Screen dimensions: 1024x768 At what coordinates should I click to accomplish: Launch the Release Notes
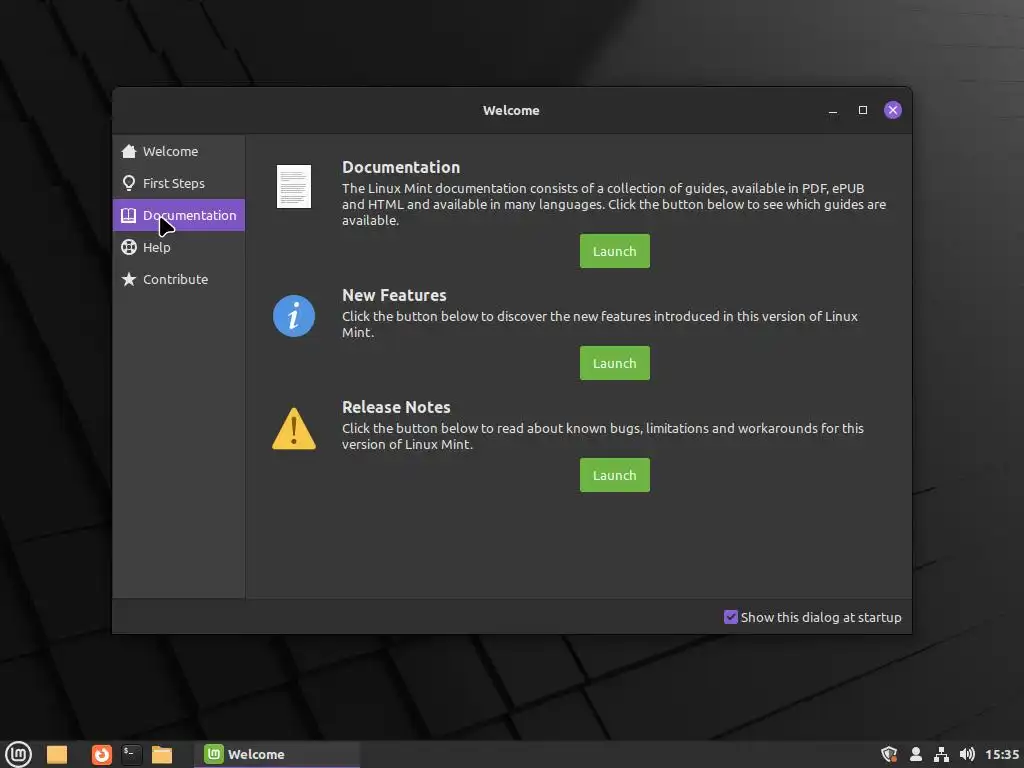(615, 475)
